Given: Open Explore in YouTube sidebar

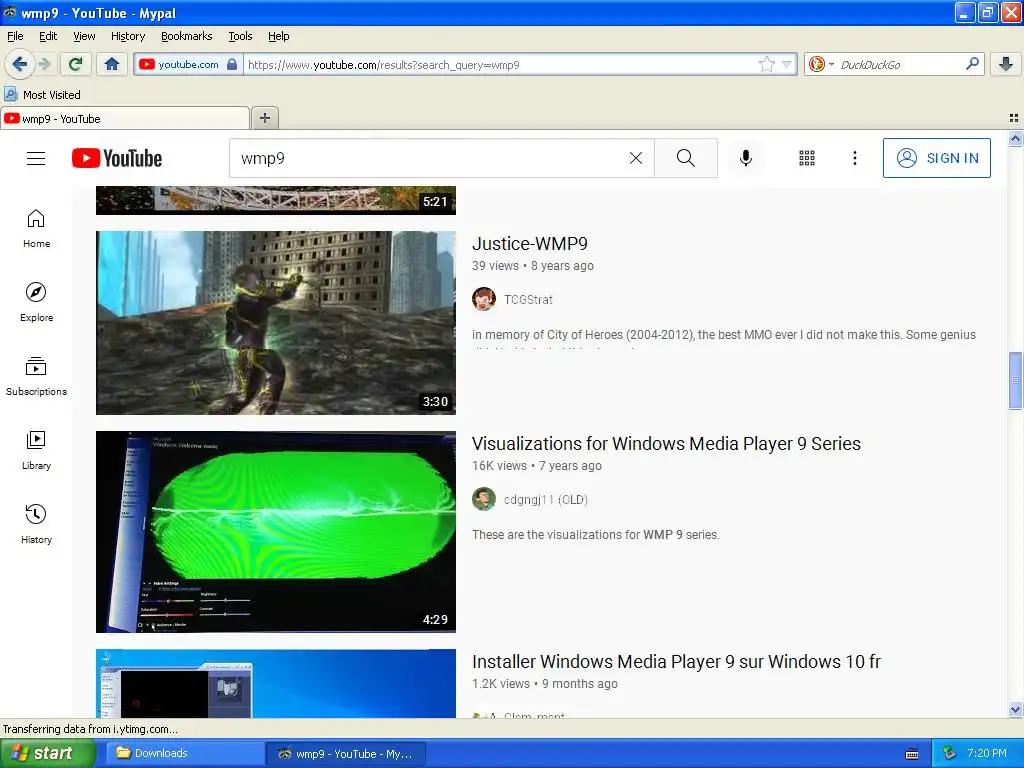Looking at the screenshot, I should click(x=36, y=302).
